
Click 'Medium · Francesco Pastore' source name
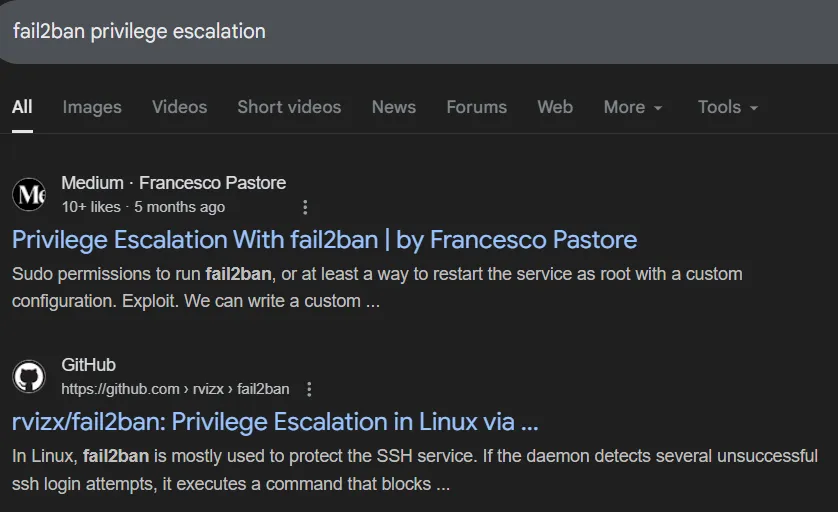173,183
